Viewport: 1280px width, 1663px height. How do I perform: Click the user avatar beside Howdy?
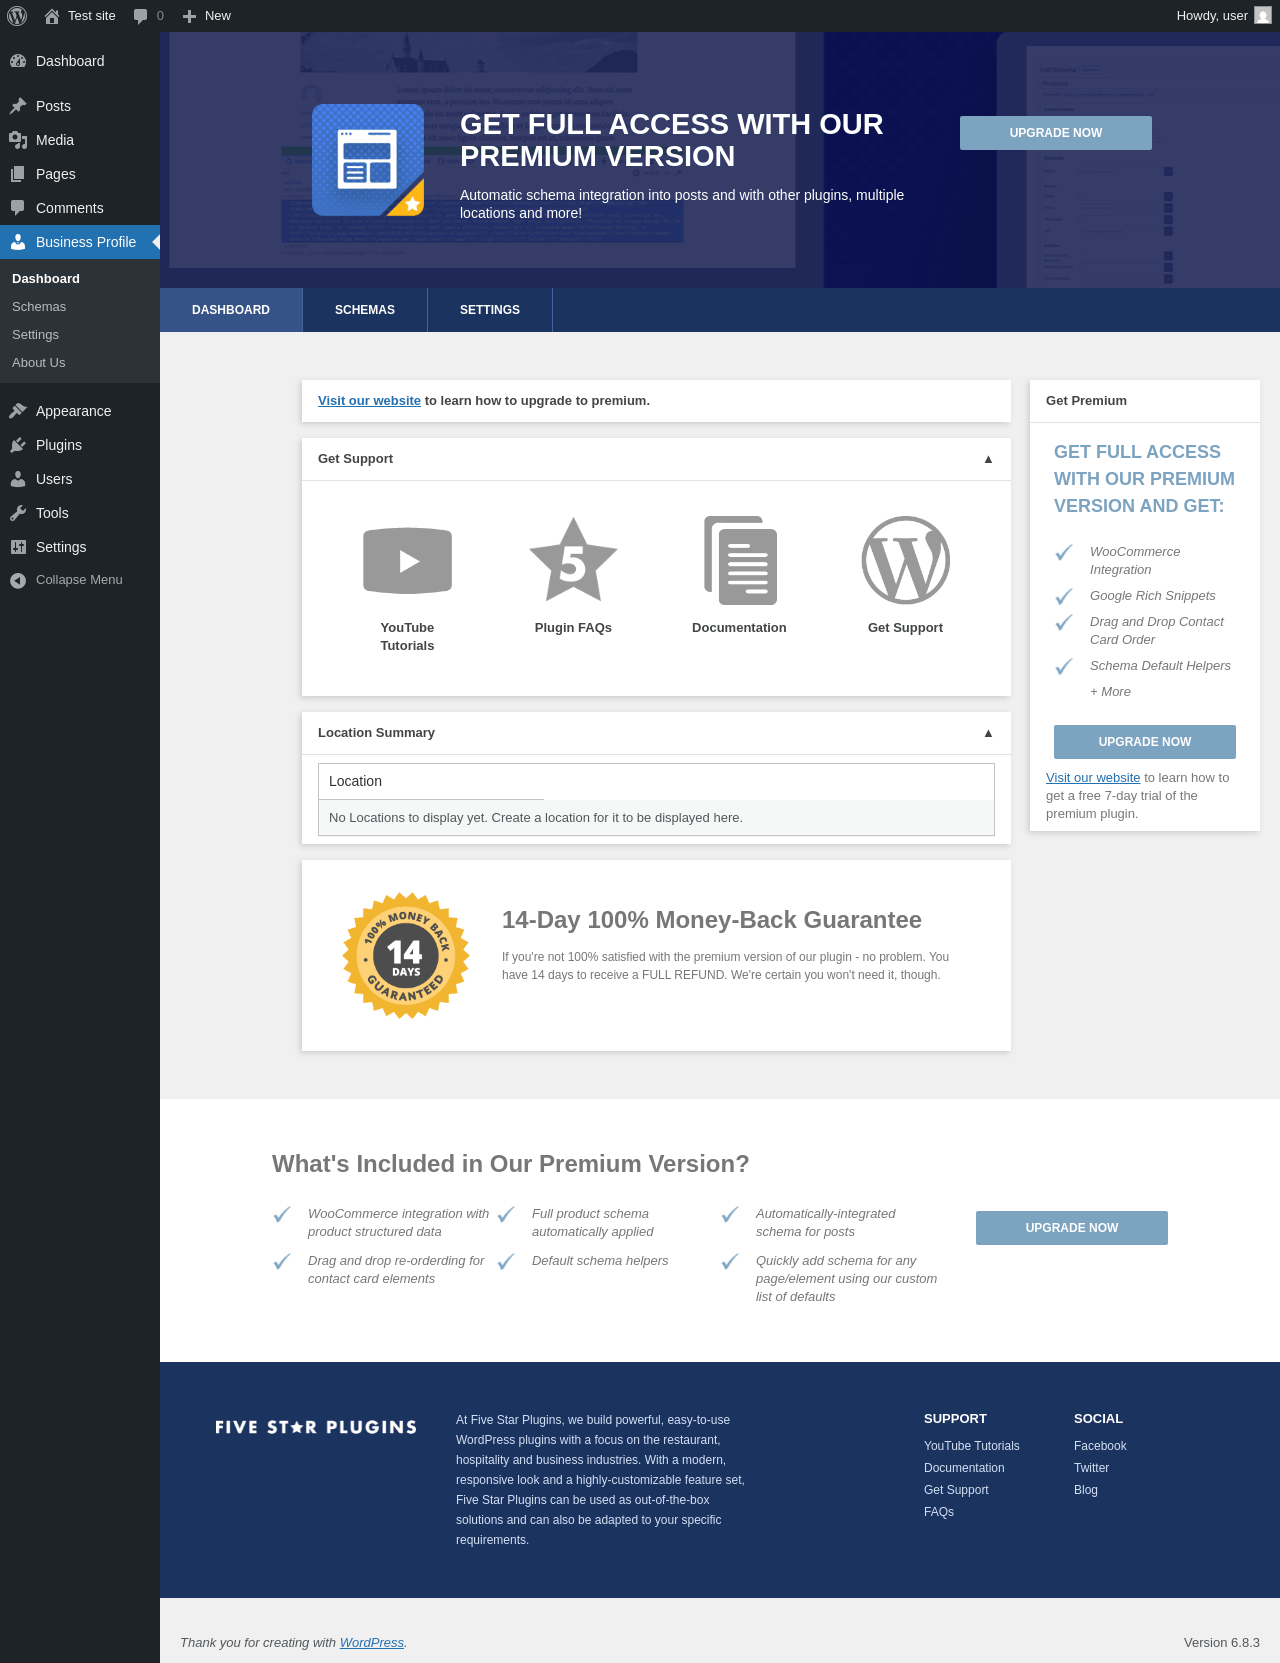pos(1263,16)
